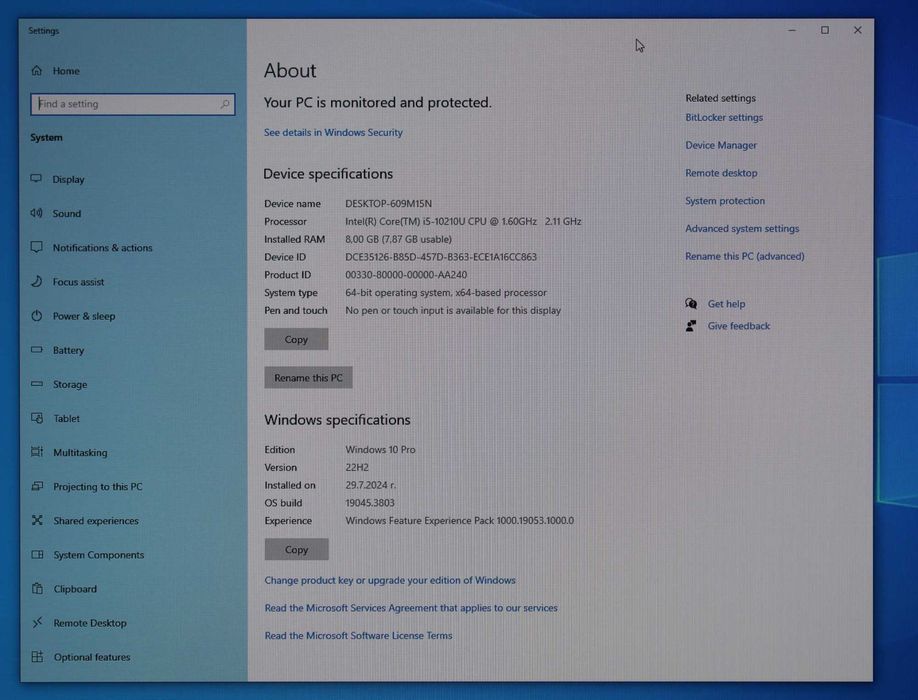Viewport: 918px width, 700px height.
Task: Click the OS build 19045.3803 value
Action: [x=370, y=503]
